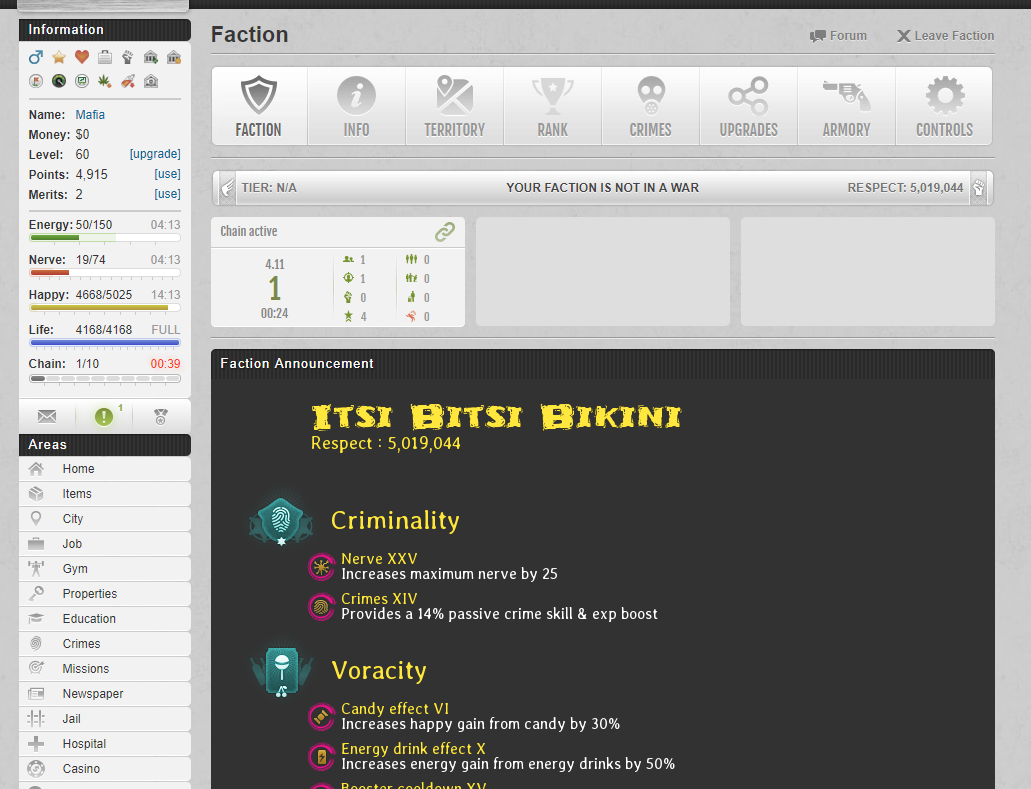Click the gold star level icon
This screenshot has width=1031, height=789.
pos(59,57)
